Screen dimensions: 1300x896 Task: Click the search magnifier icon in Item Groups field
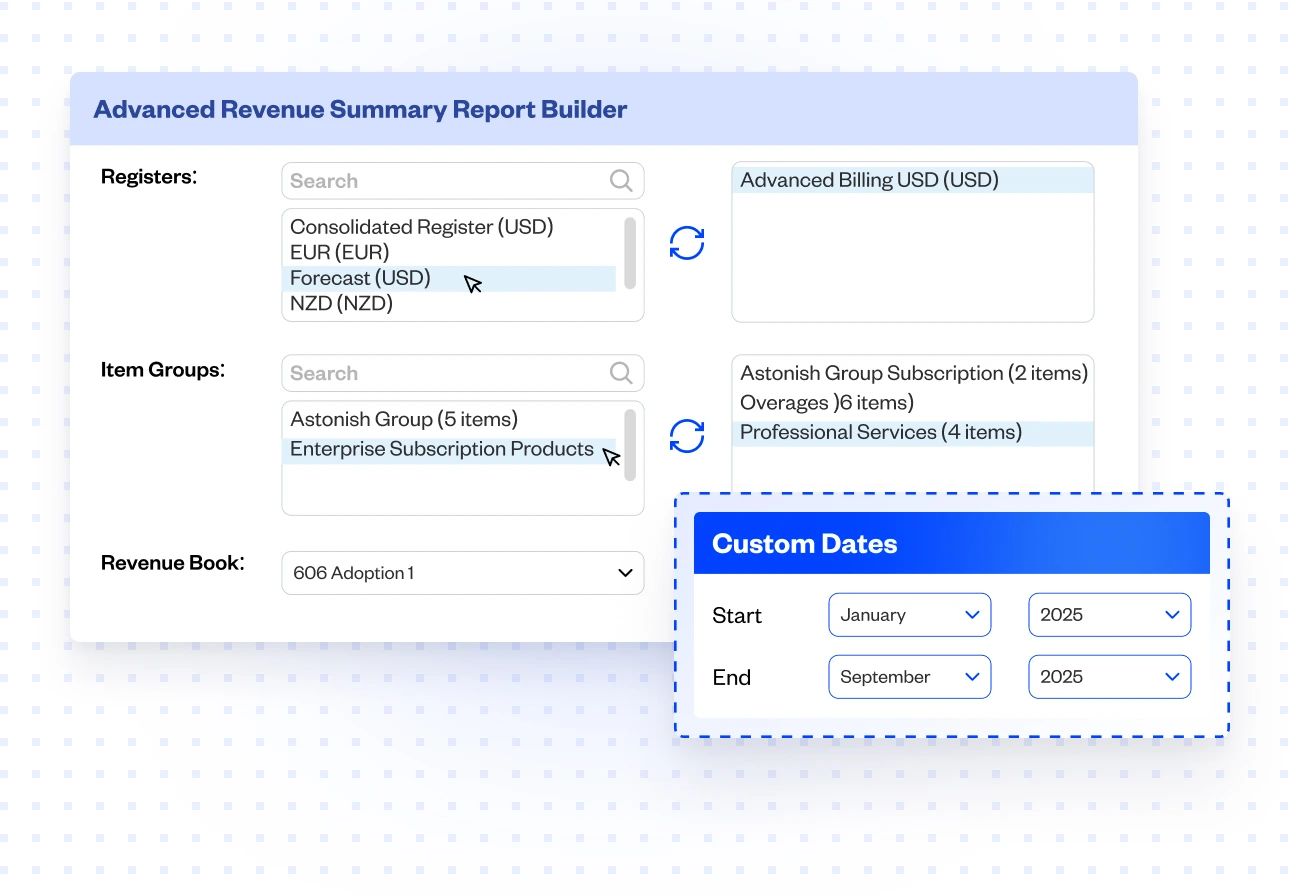(x=620, y=372)
